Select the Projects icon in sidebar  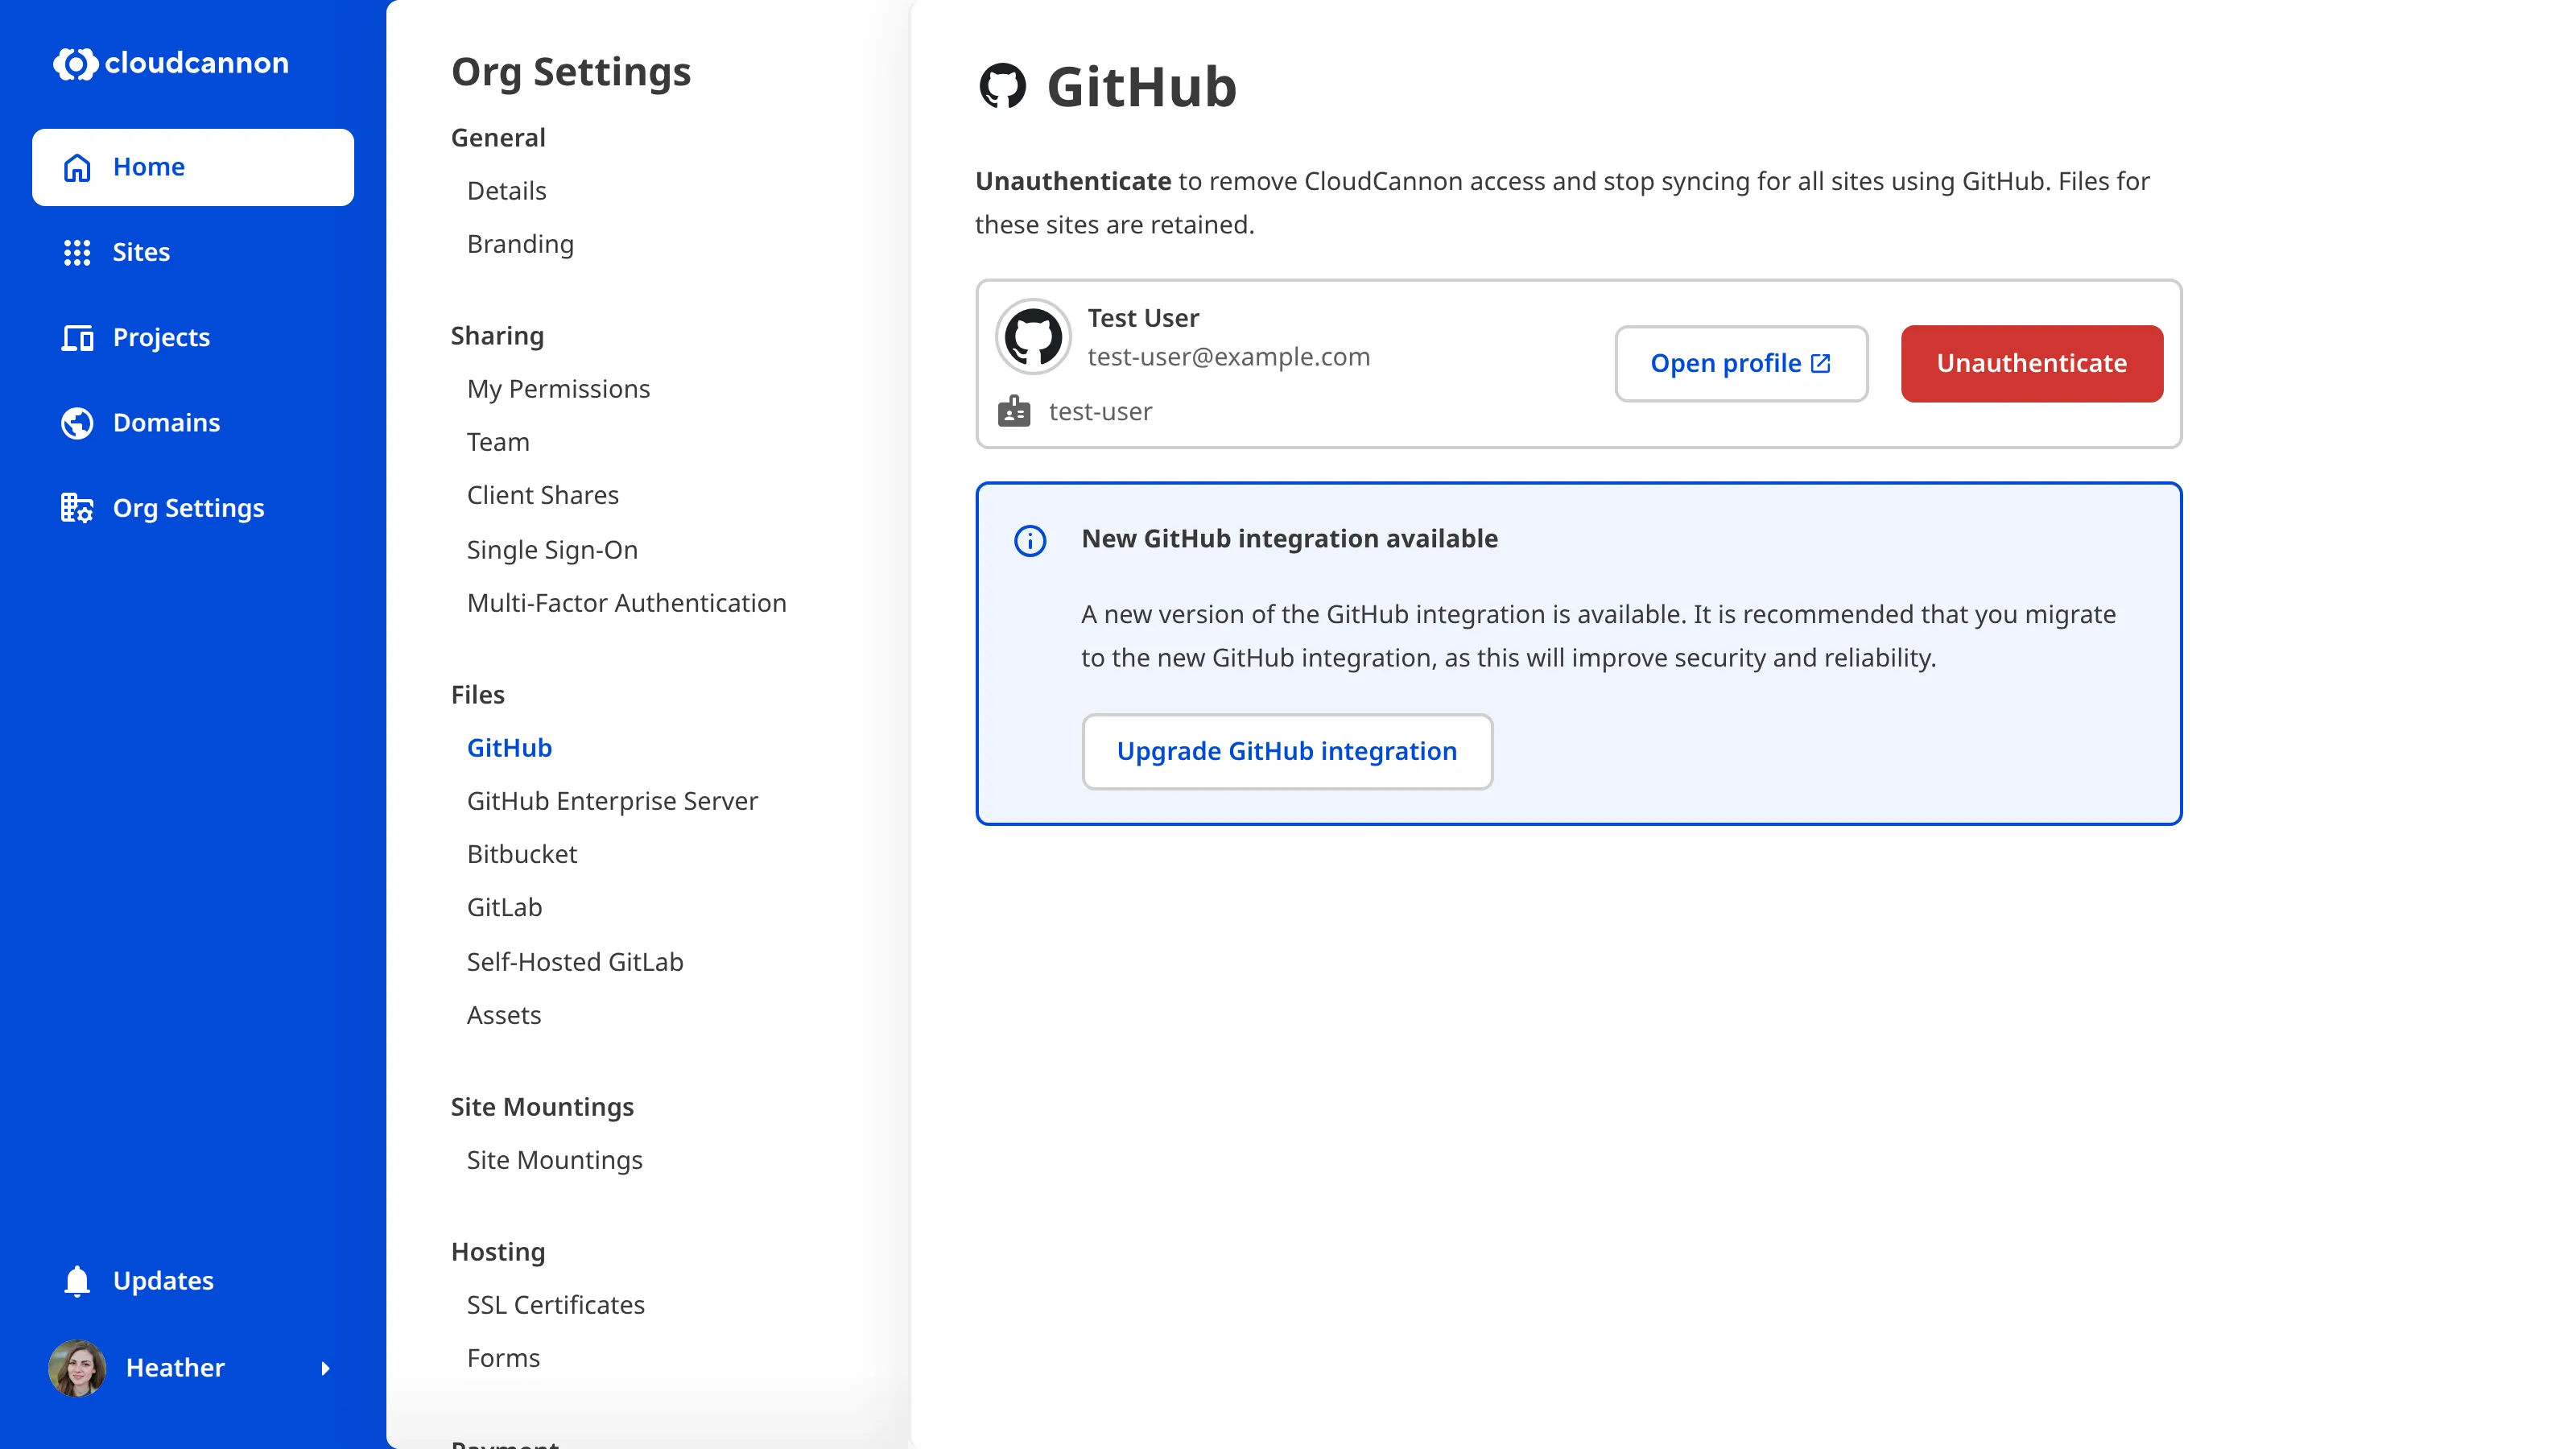[76, 337]
